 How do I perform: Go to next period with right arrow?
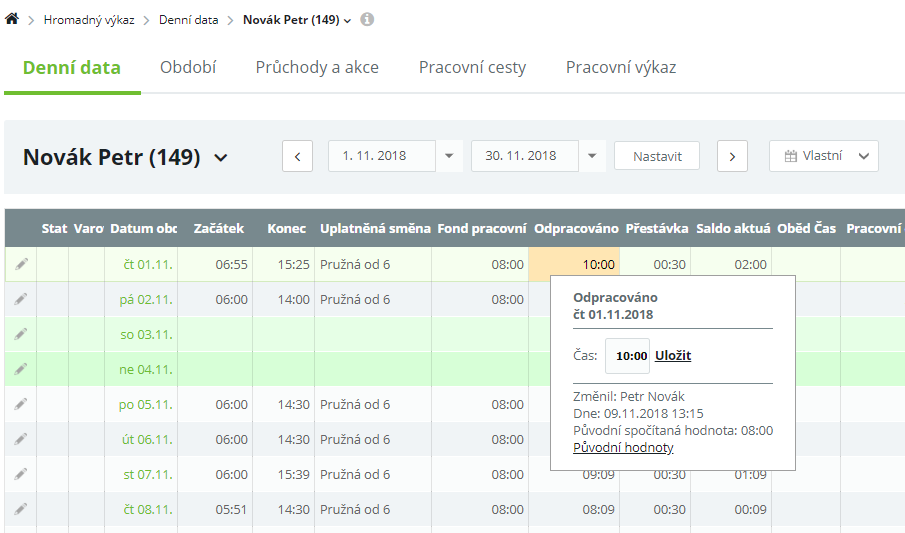[x=732, y=156]
